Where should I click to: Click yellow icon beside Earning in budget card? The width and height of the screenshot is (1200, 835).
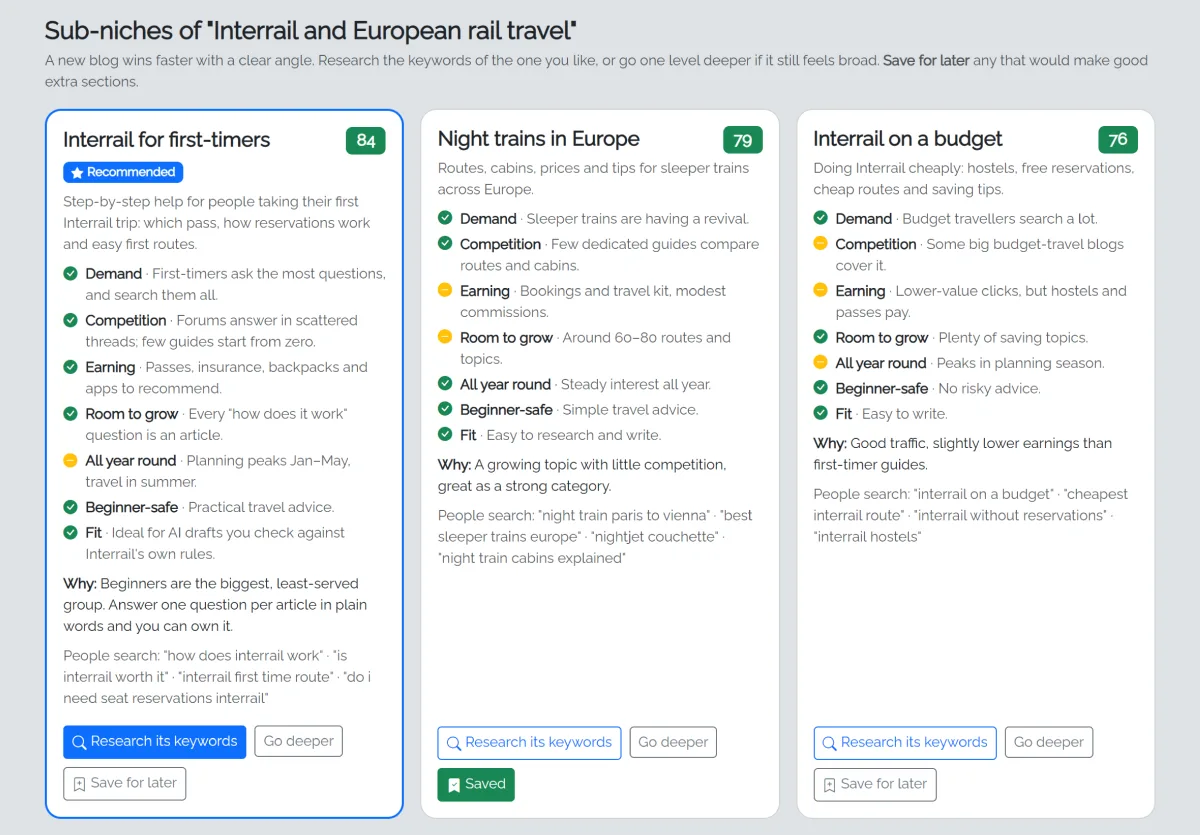tap(821, 291)
